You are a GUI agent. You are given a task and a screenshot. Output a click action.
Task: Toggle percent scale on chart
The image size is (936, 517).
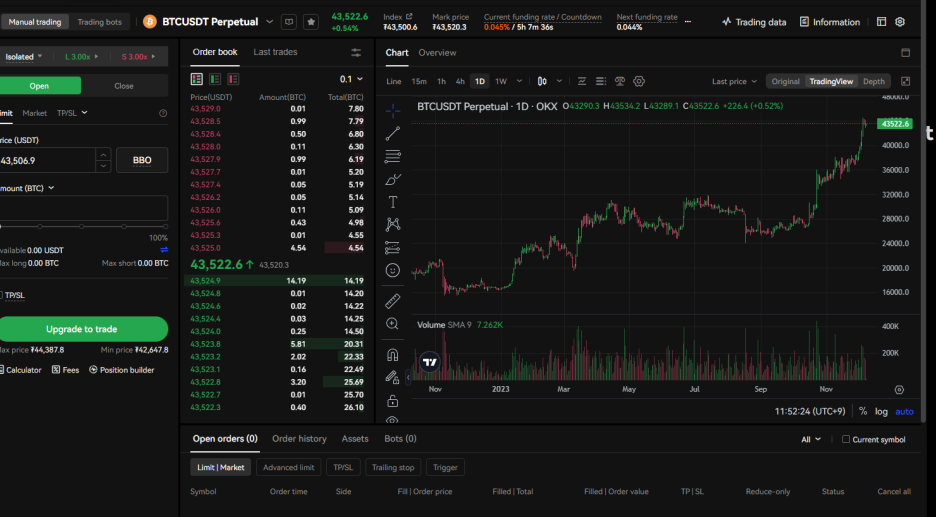click(863, 411)
